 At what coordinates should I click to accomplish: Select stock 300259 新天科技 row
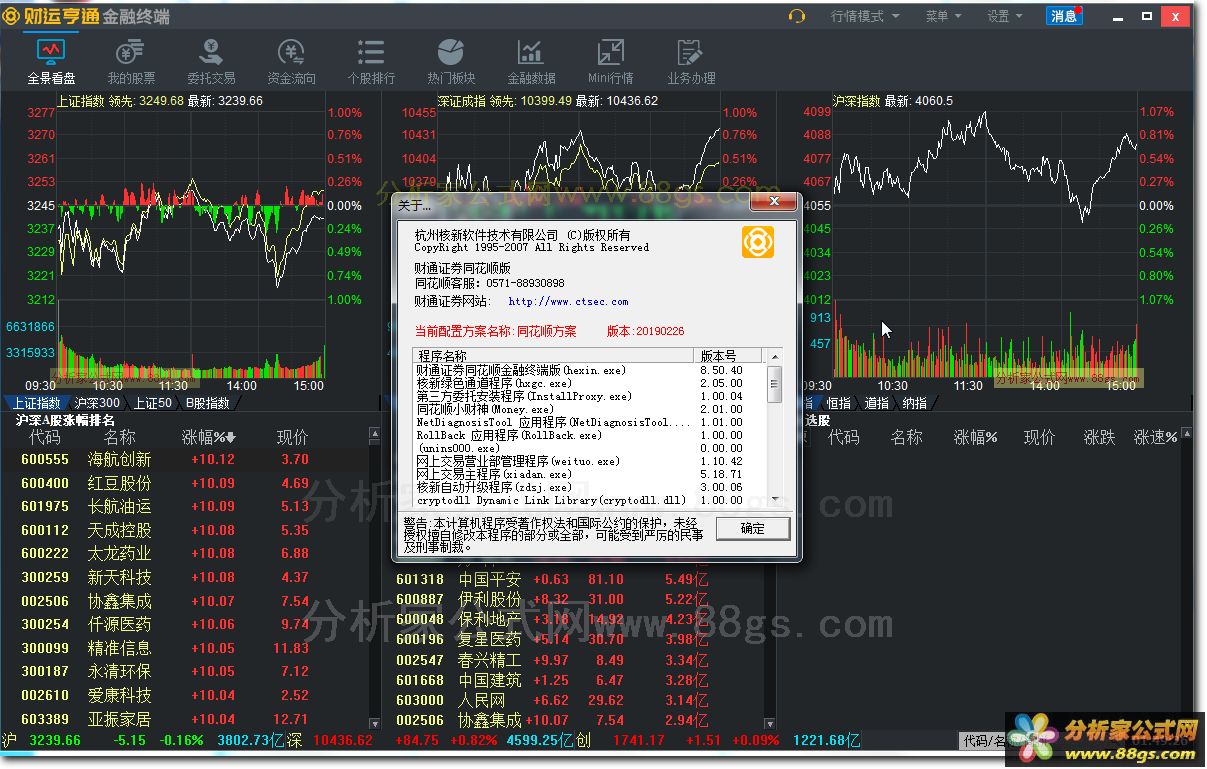pyautogui.click(x=184, y=577)
